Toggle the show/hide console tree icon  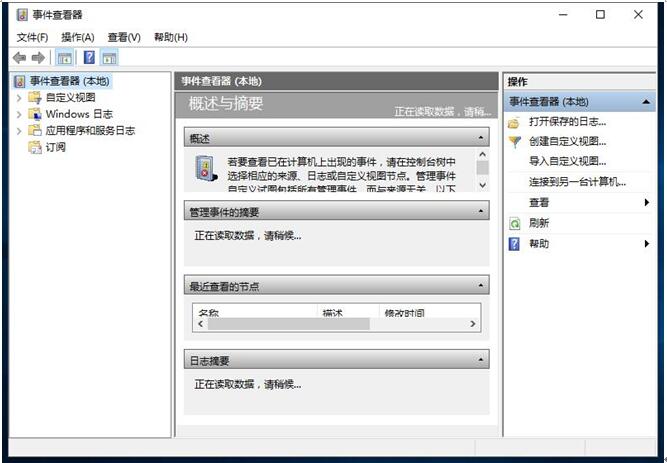click(x=65, y=58)
